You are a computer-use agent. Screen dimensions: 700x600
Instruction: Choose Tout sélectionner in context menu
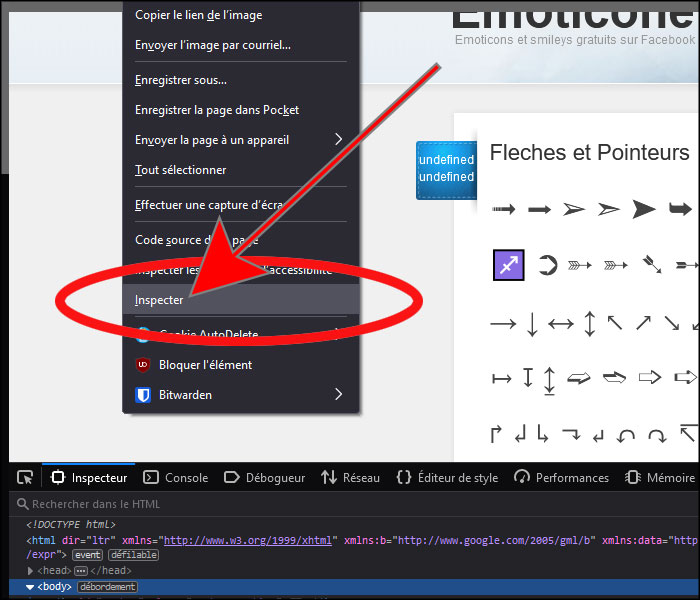point(241,170)
